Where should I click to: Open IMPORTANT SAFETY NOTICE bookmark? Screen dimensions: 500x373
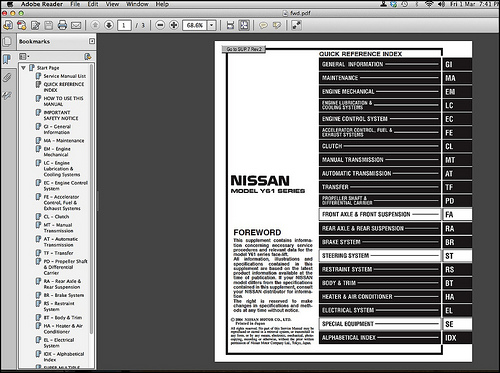coord(61,115)
